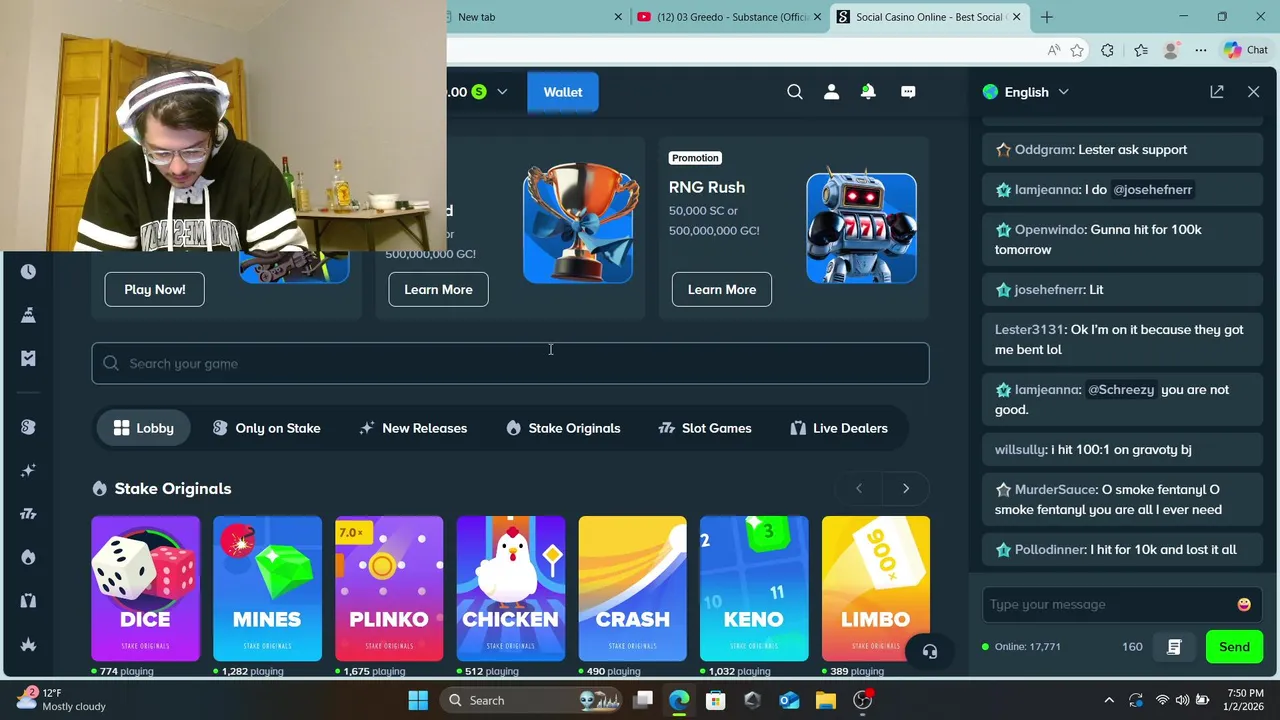Image resolution: width=1280 pixels, height=720 pixels.
Task: Close the chat panel
Action: [1254, 92]
